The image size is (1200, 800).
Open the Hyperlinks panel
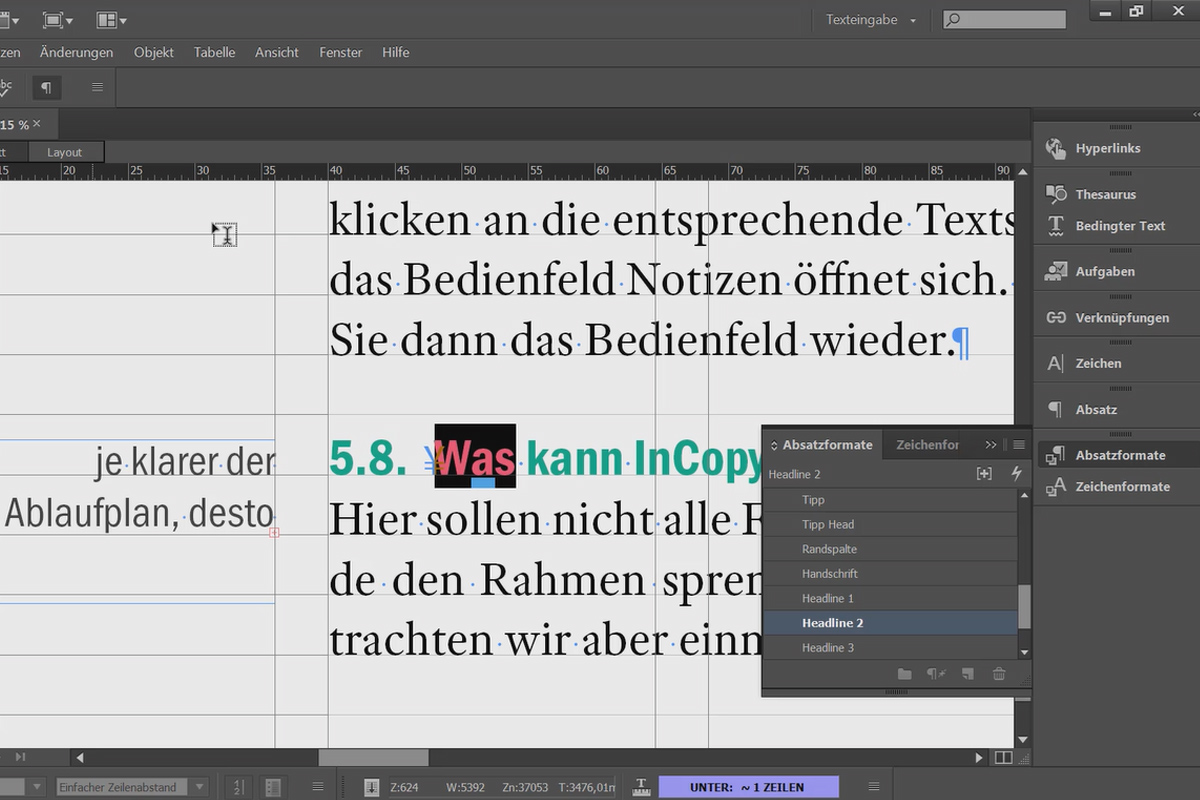point(1096,147)
